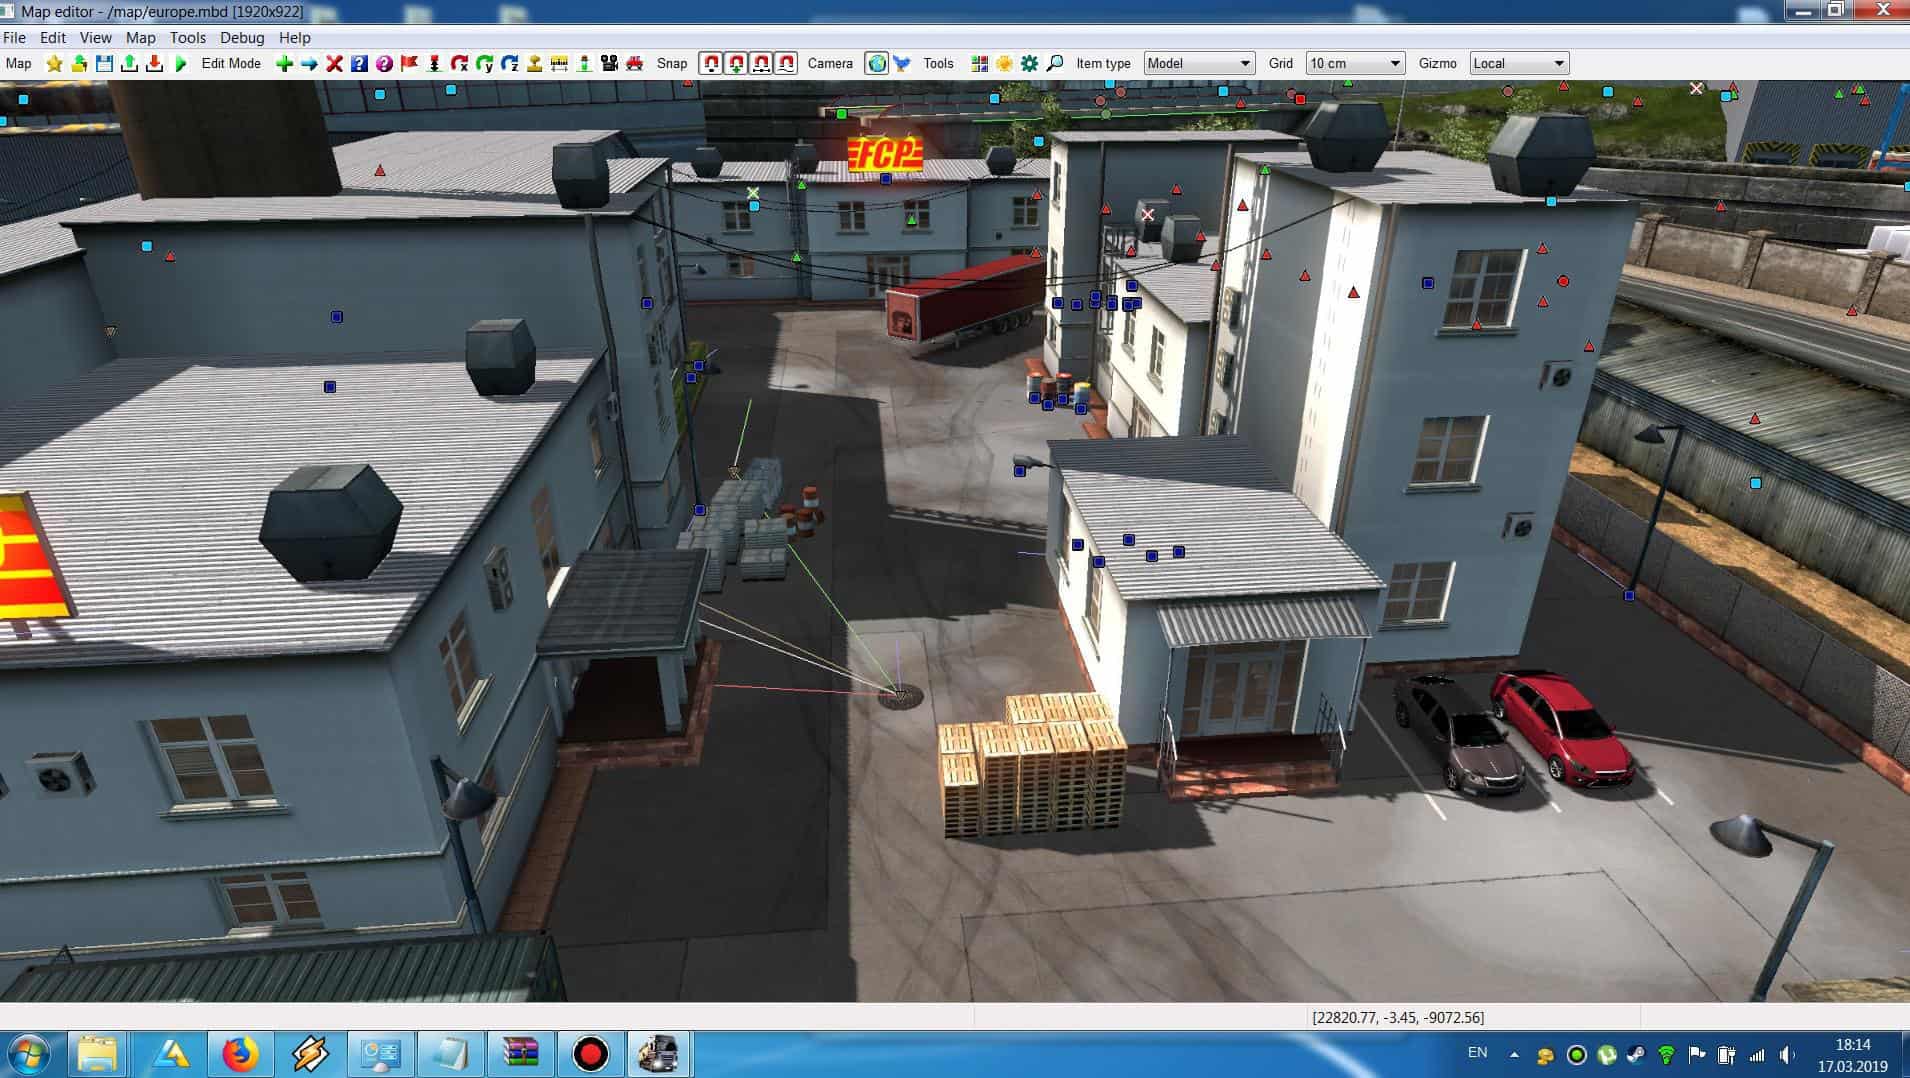Delete item using the red X icon
The image size is (1910, 1078).
pyautogui.click(x=334, y=64)
